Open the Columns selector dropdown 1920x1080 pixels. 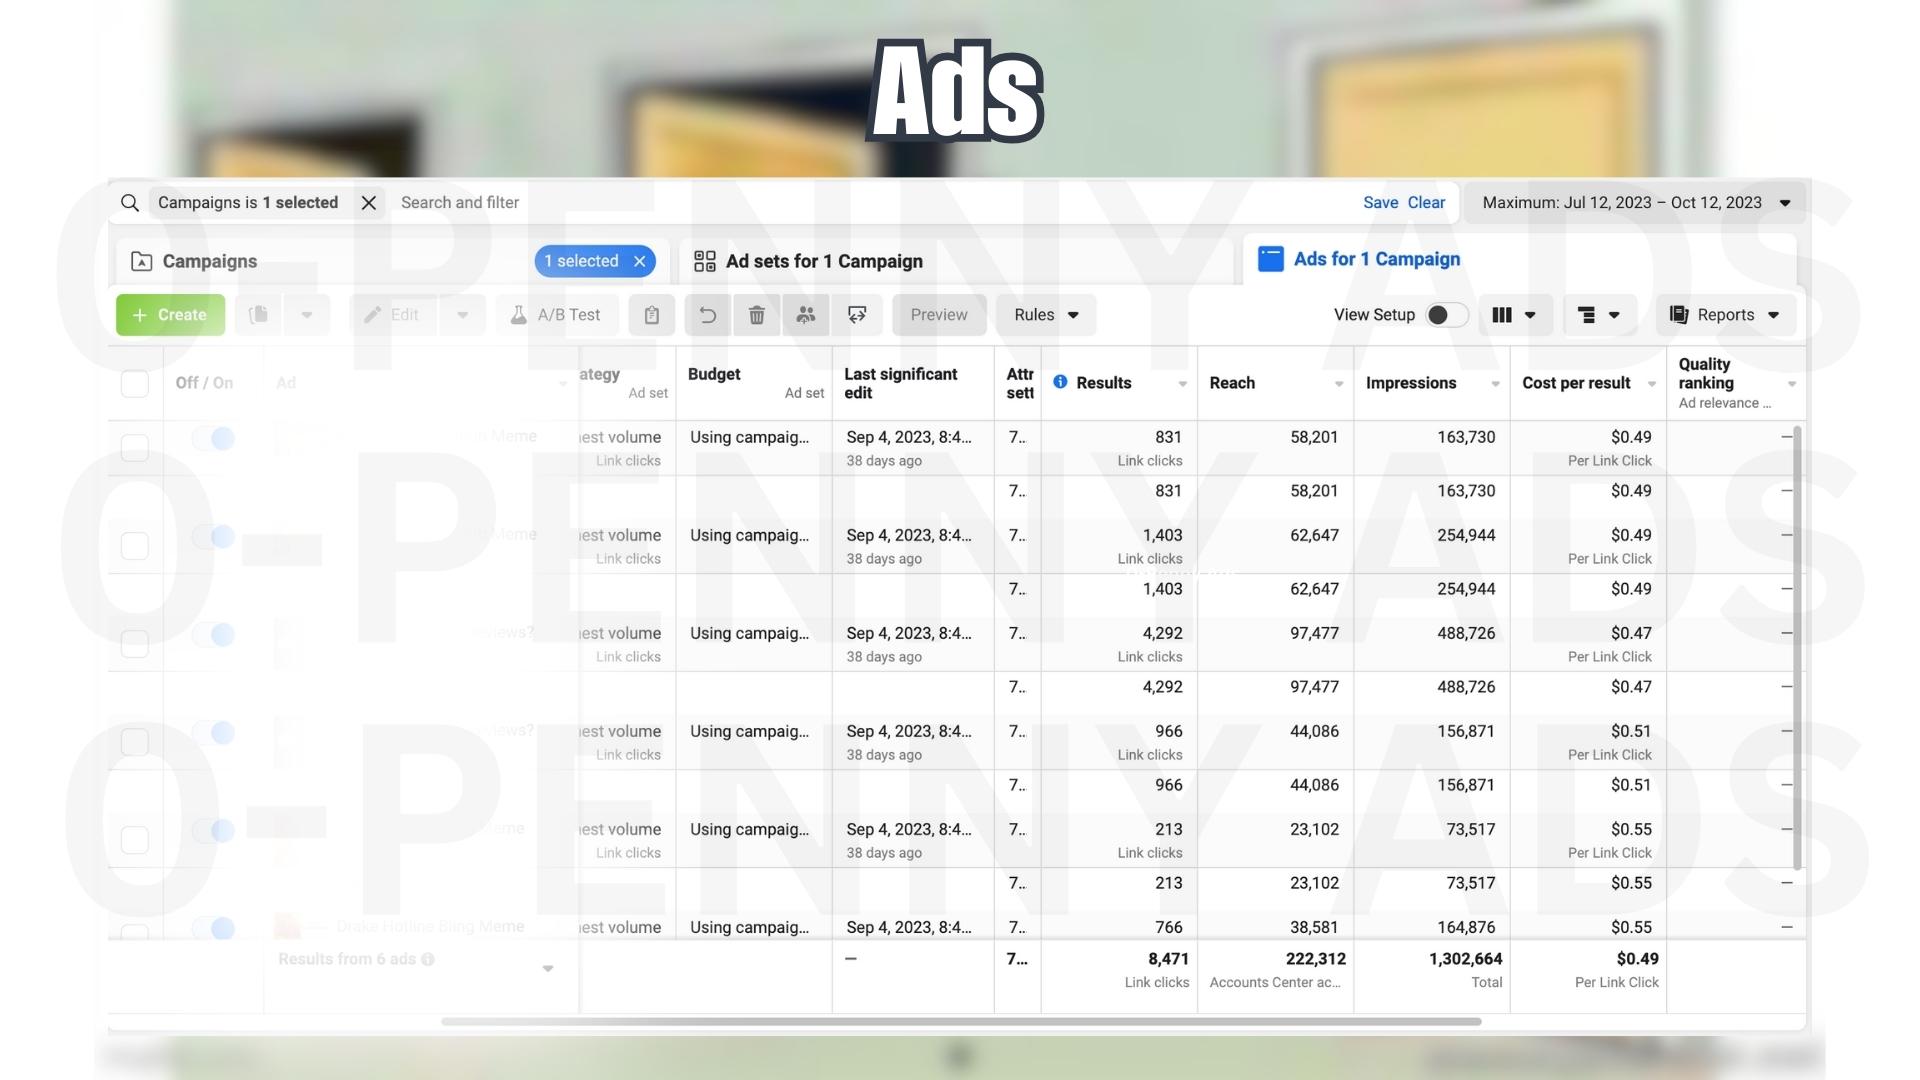(1514, 315)
